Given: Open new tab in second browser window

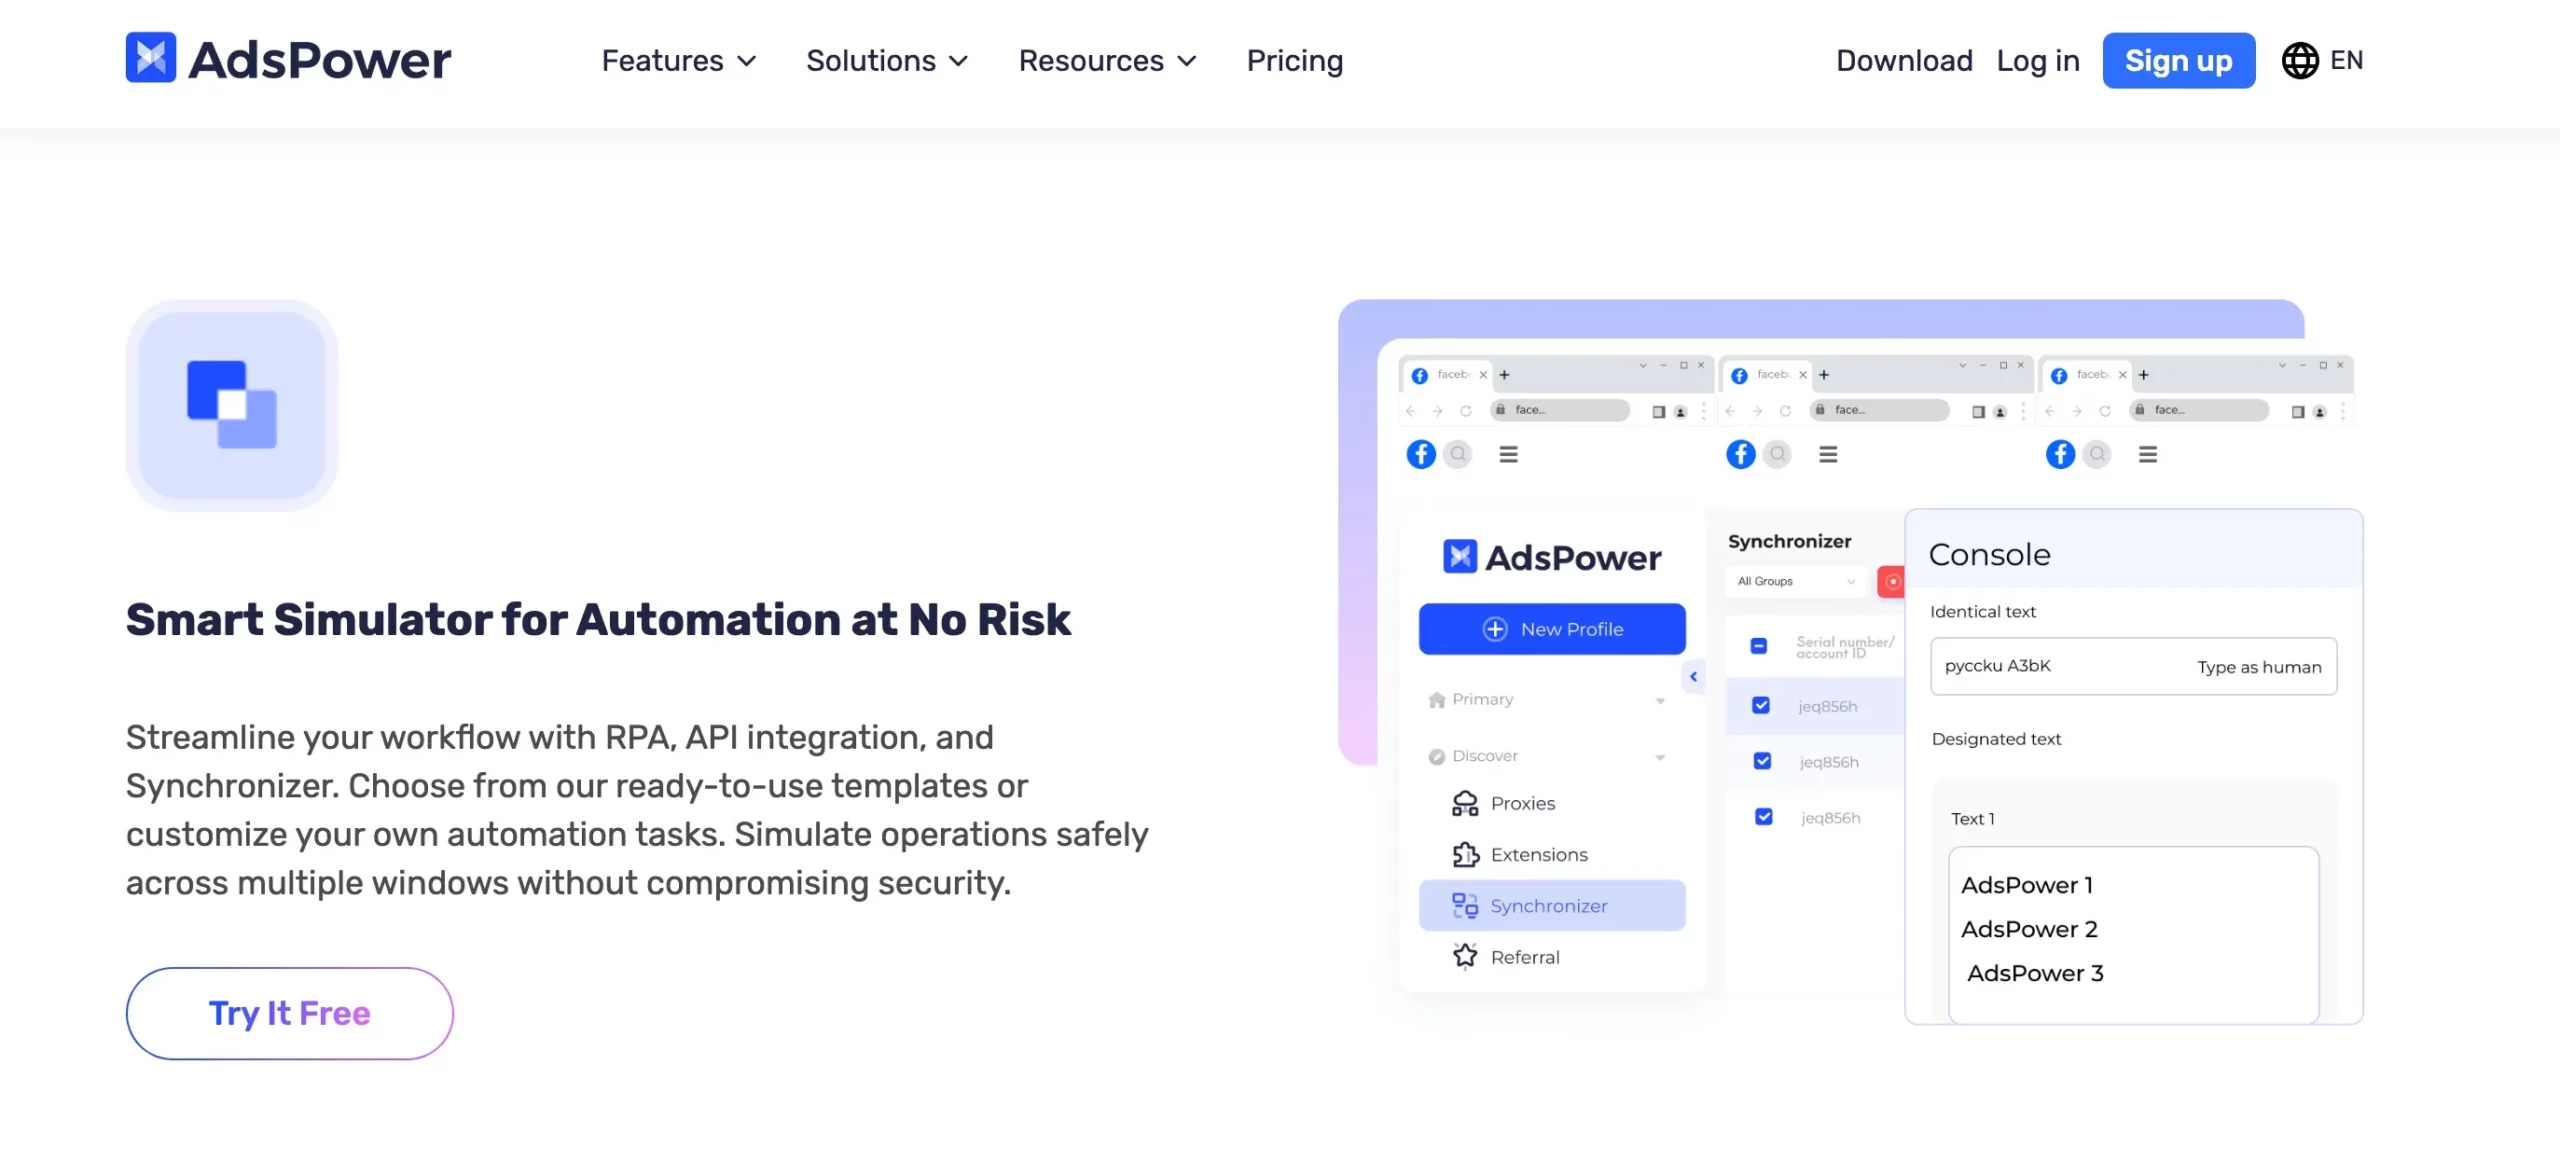Looking at the screenshot, I should pos(1824,375).
